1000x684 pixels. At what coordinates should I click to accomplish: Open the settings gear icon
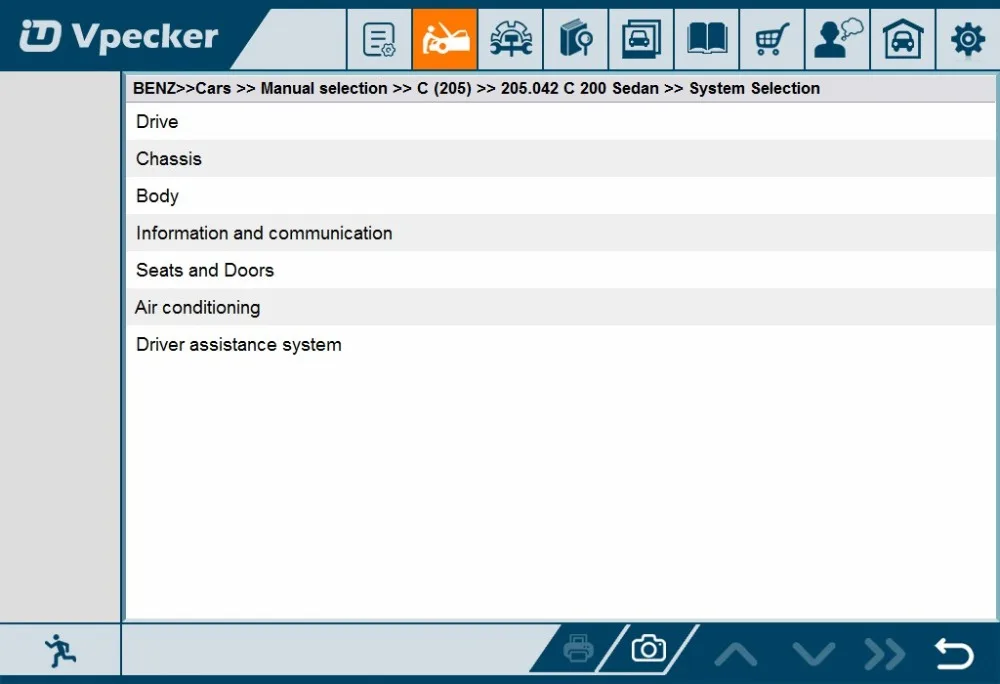pos(967,40)
